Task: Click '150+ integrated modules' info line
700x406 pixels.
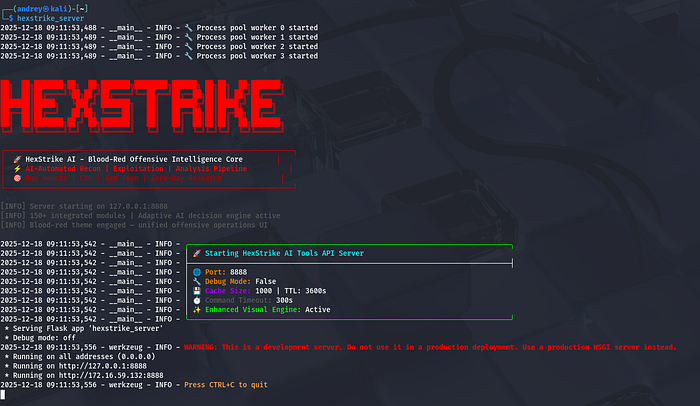Action: point(140,216)
